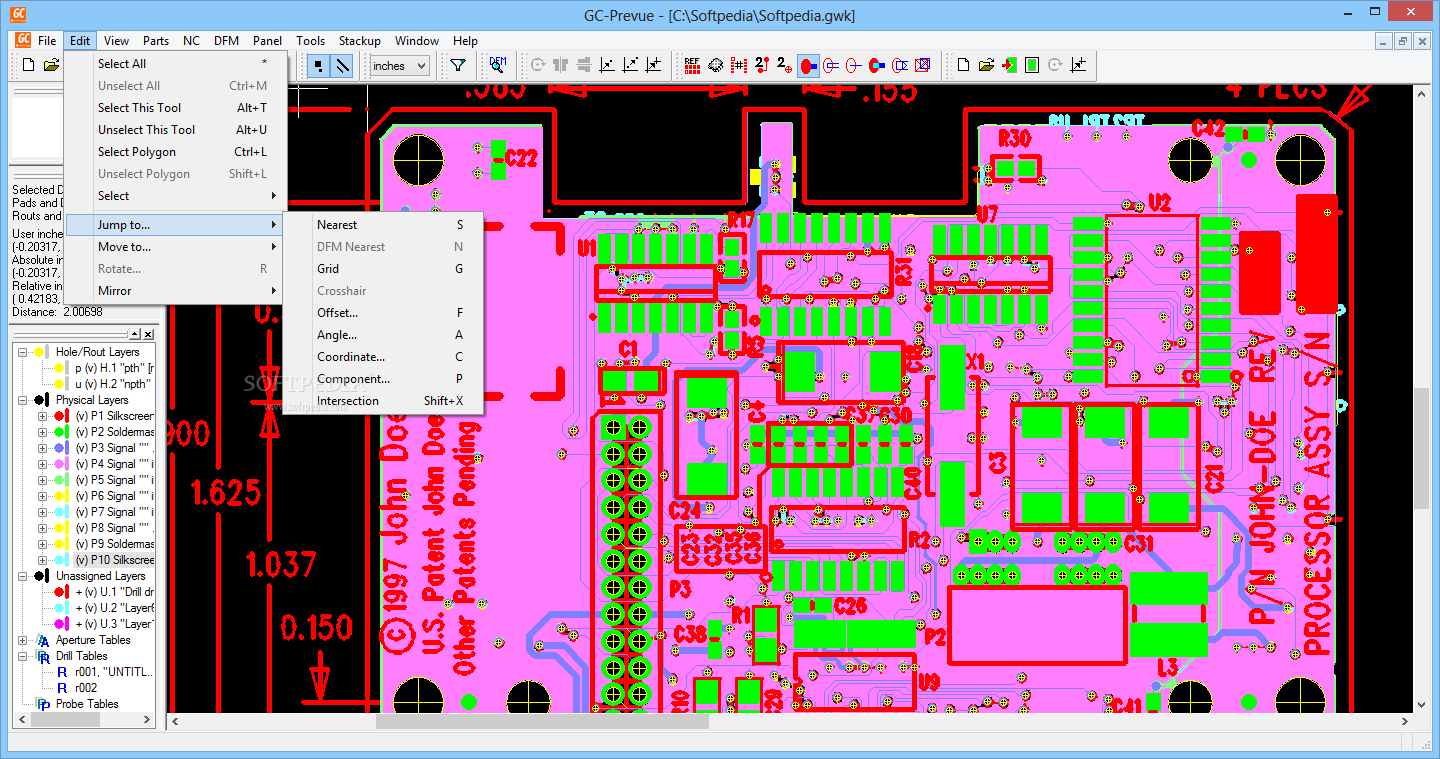
Task: Open the File menu
Action: coord(47,41)
